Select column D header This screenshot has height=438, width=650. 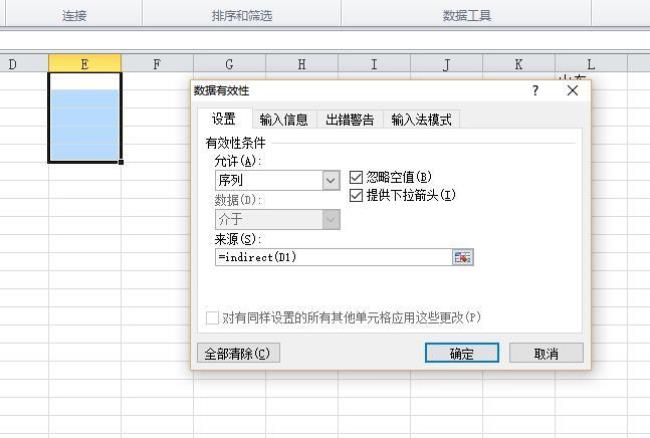pos(24,64)
